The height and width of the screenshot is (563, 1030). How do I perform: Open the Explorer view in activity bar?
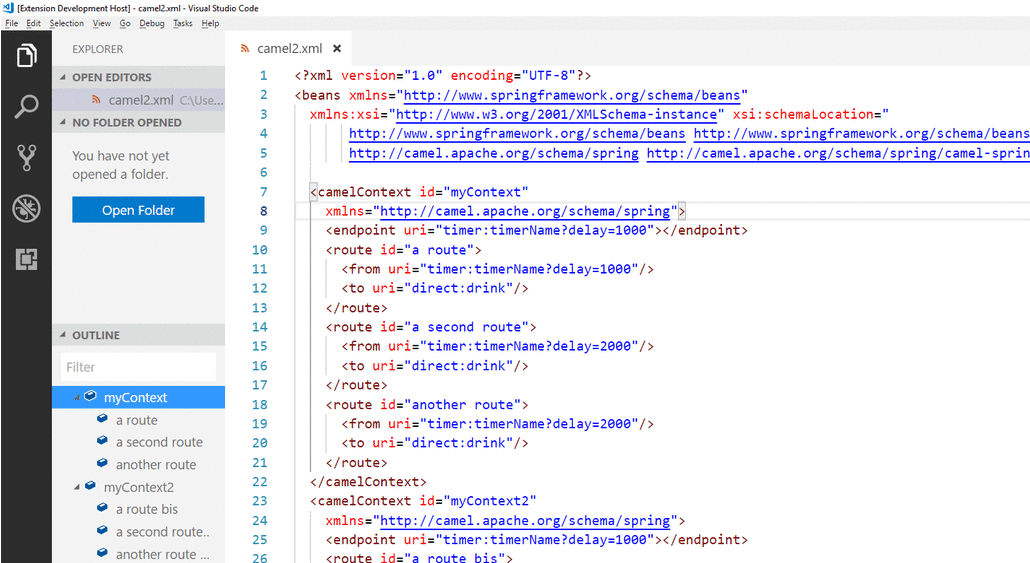(26, 55)
